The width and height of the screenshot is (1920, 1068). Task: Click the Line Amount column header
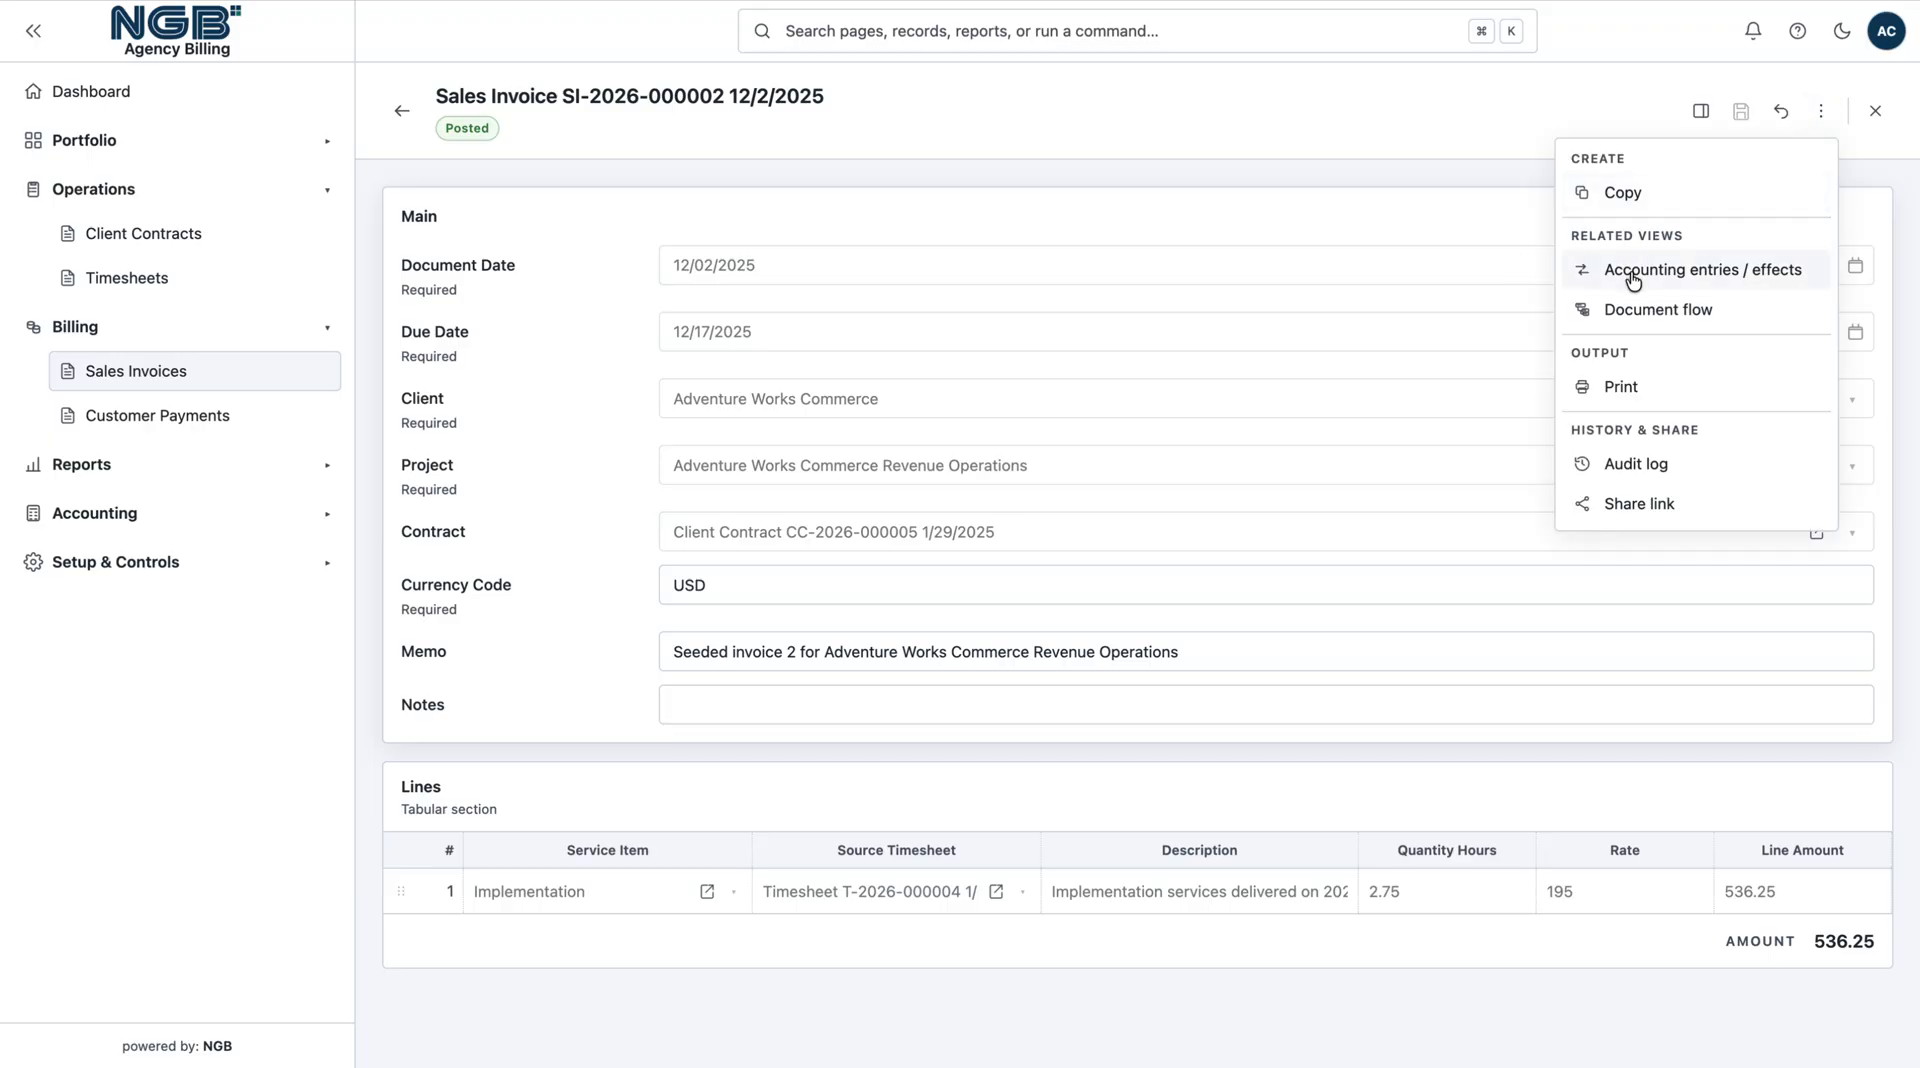point(1802,851)
